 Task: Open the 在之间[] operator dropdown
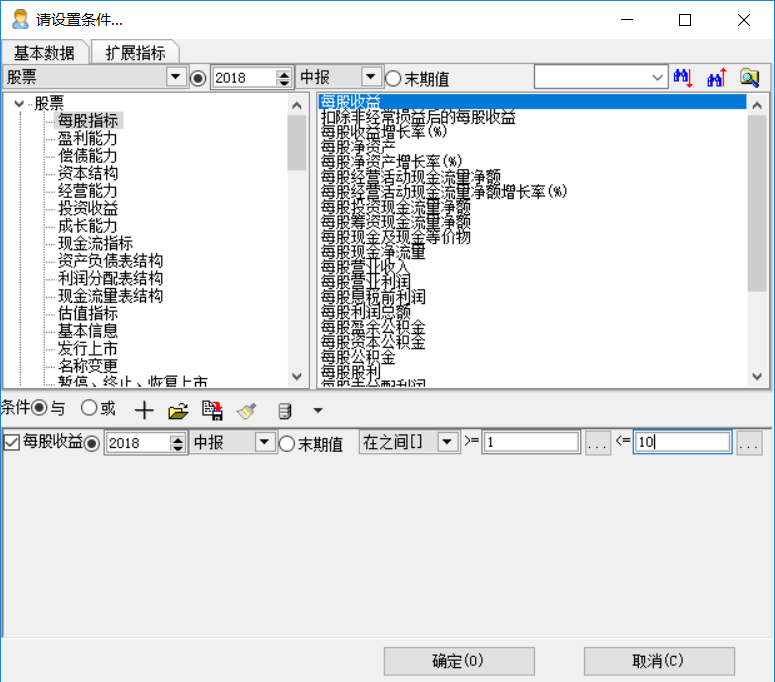[447, 442]
